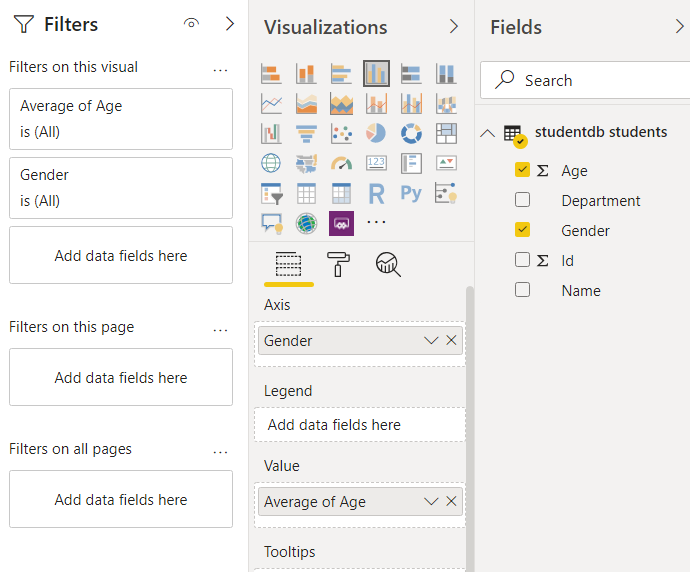
Task: Pick the funnel chart visualization
Action: [x=306, y=133]
